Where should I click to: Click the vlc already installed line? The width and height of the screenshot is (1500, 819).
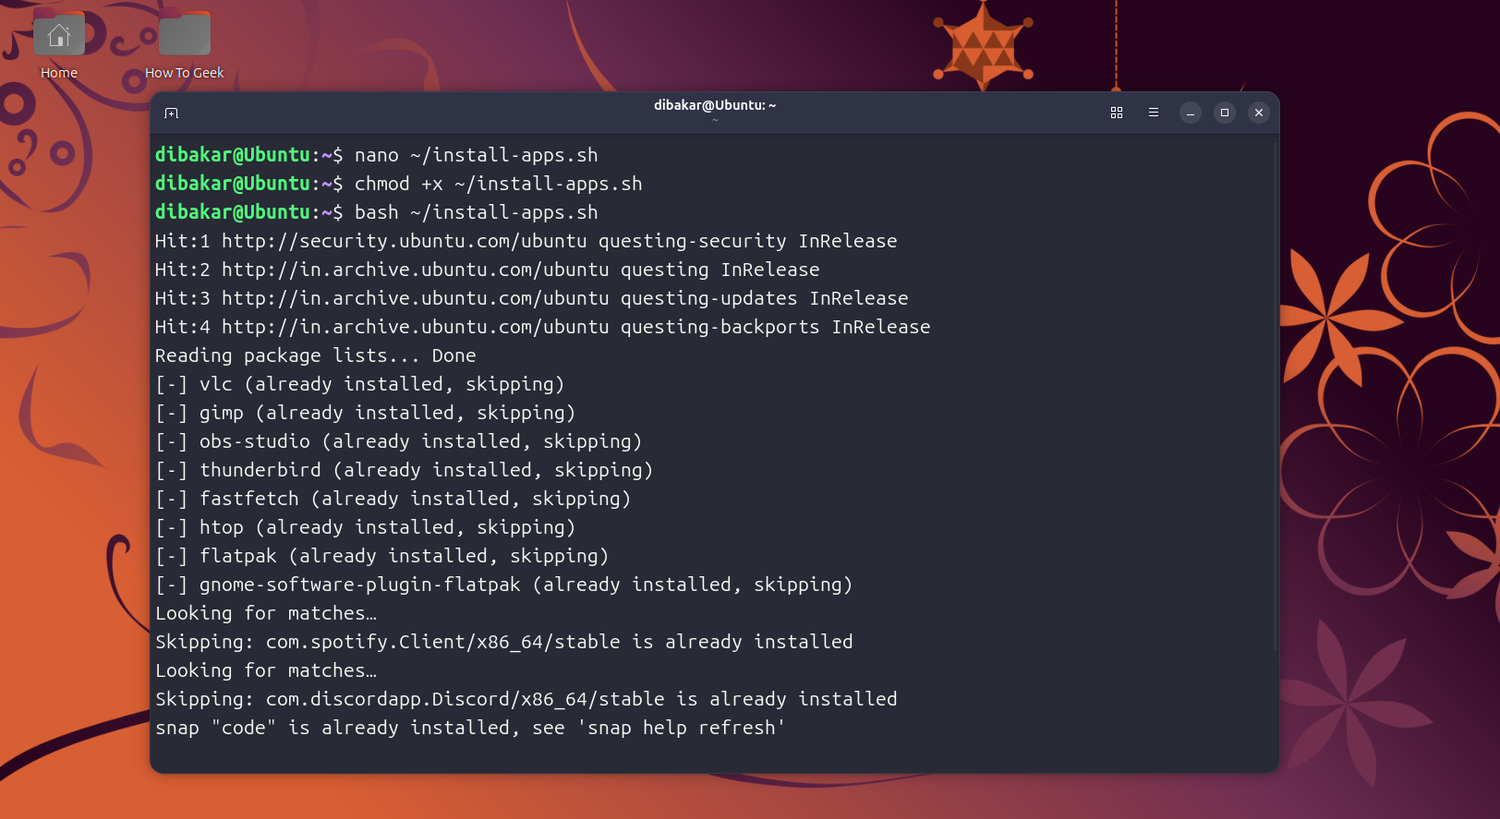(x=360, y=384)
